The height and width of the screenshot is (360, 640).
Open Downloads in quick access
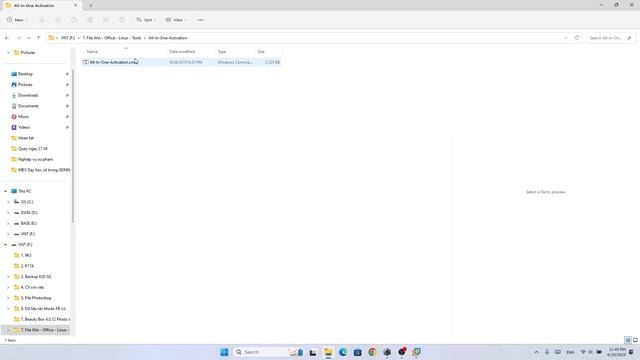[x=28, y=95]
